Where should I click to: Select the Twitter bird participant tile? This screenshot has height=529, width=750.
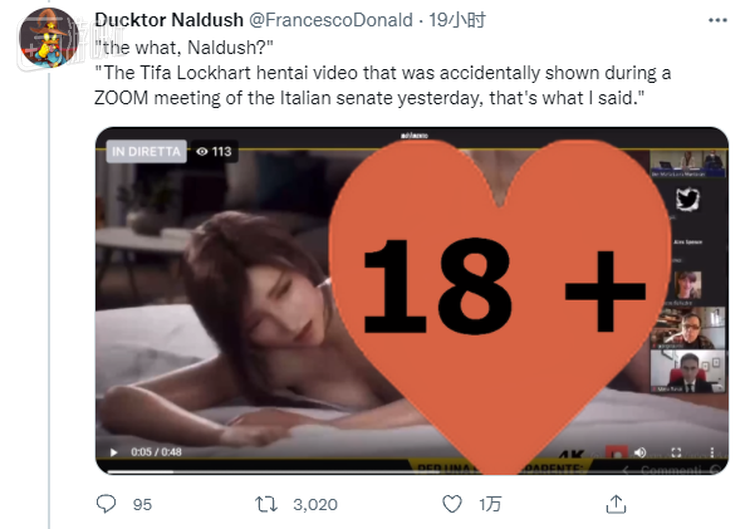click(687, 200)
